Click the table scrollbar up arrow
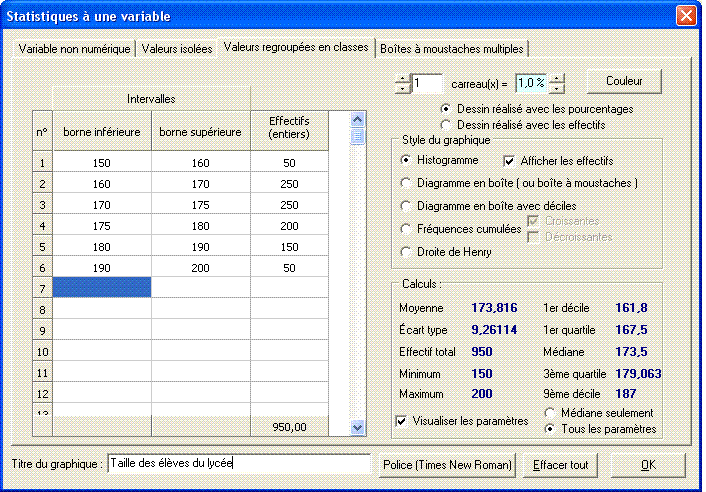This screenshot has width=706, height=492. pos(358,120)
